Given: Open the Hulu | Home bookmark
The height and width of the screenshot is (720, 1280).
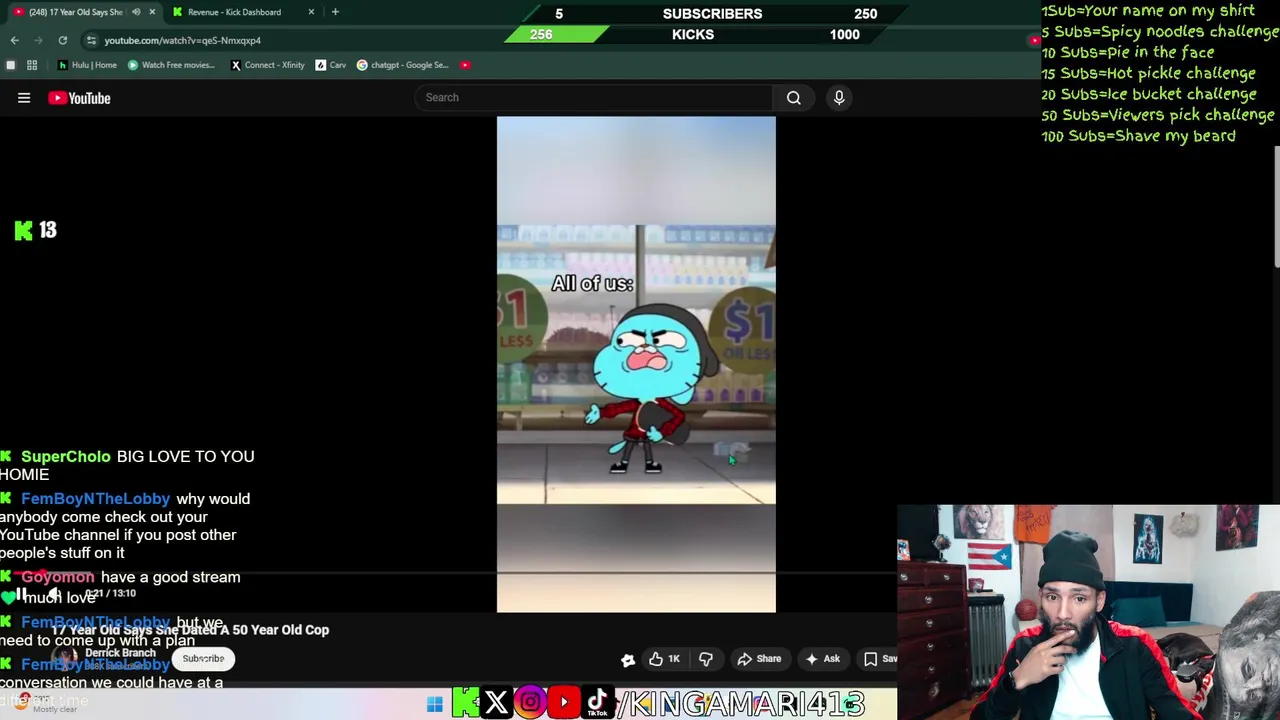Looking at the screenshot, I should [x=87, y=65].
